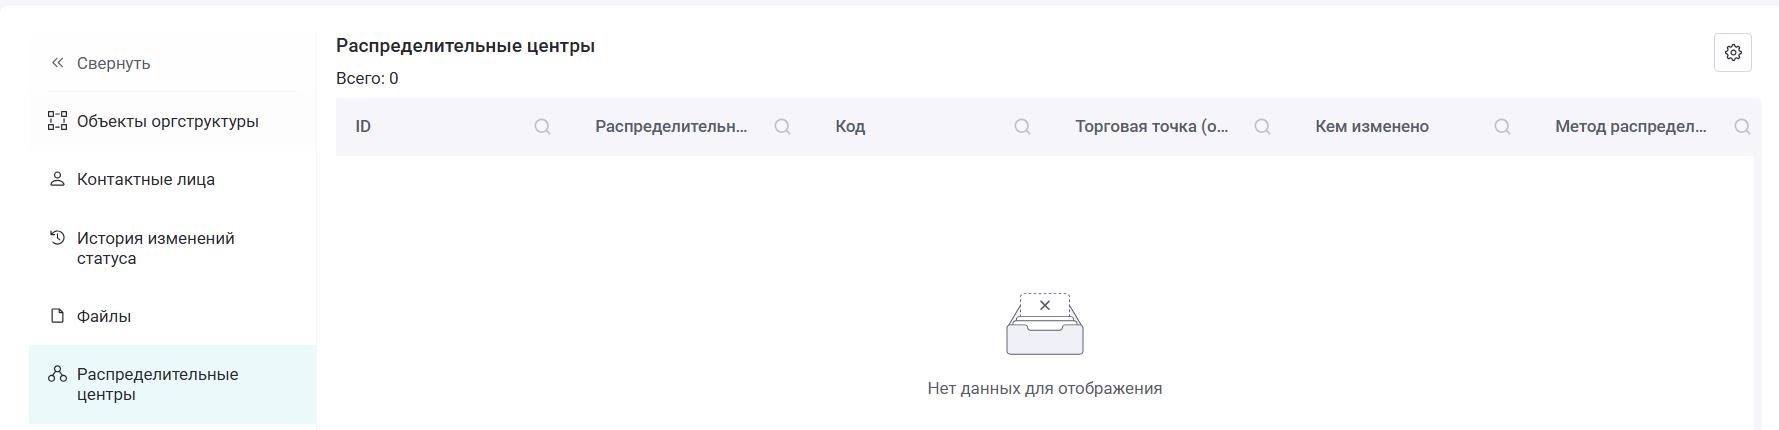Click search icon in Торговая точка column
1779x430 pixels.
tap(1262, 126)
